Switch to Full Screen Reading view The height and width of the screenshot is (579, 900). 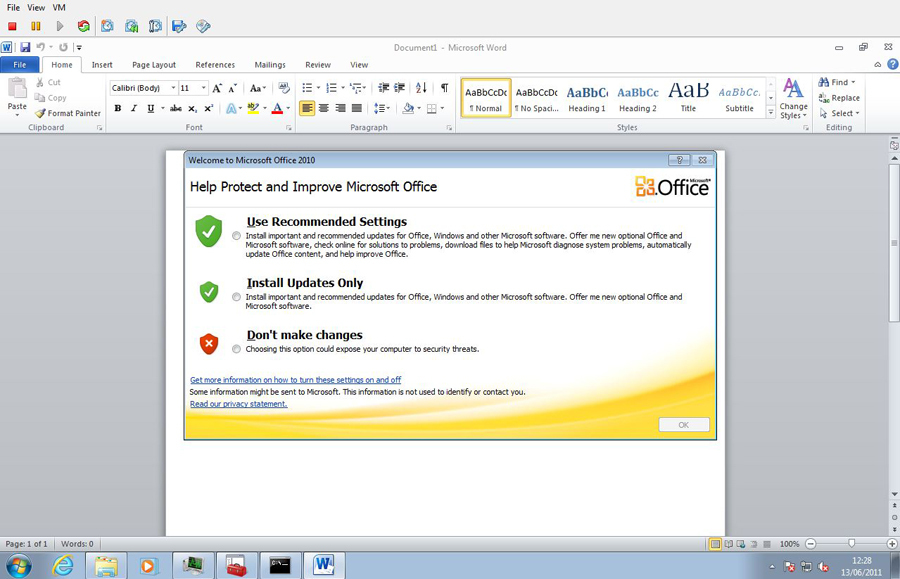728,543
